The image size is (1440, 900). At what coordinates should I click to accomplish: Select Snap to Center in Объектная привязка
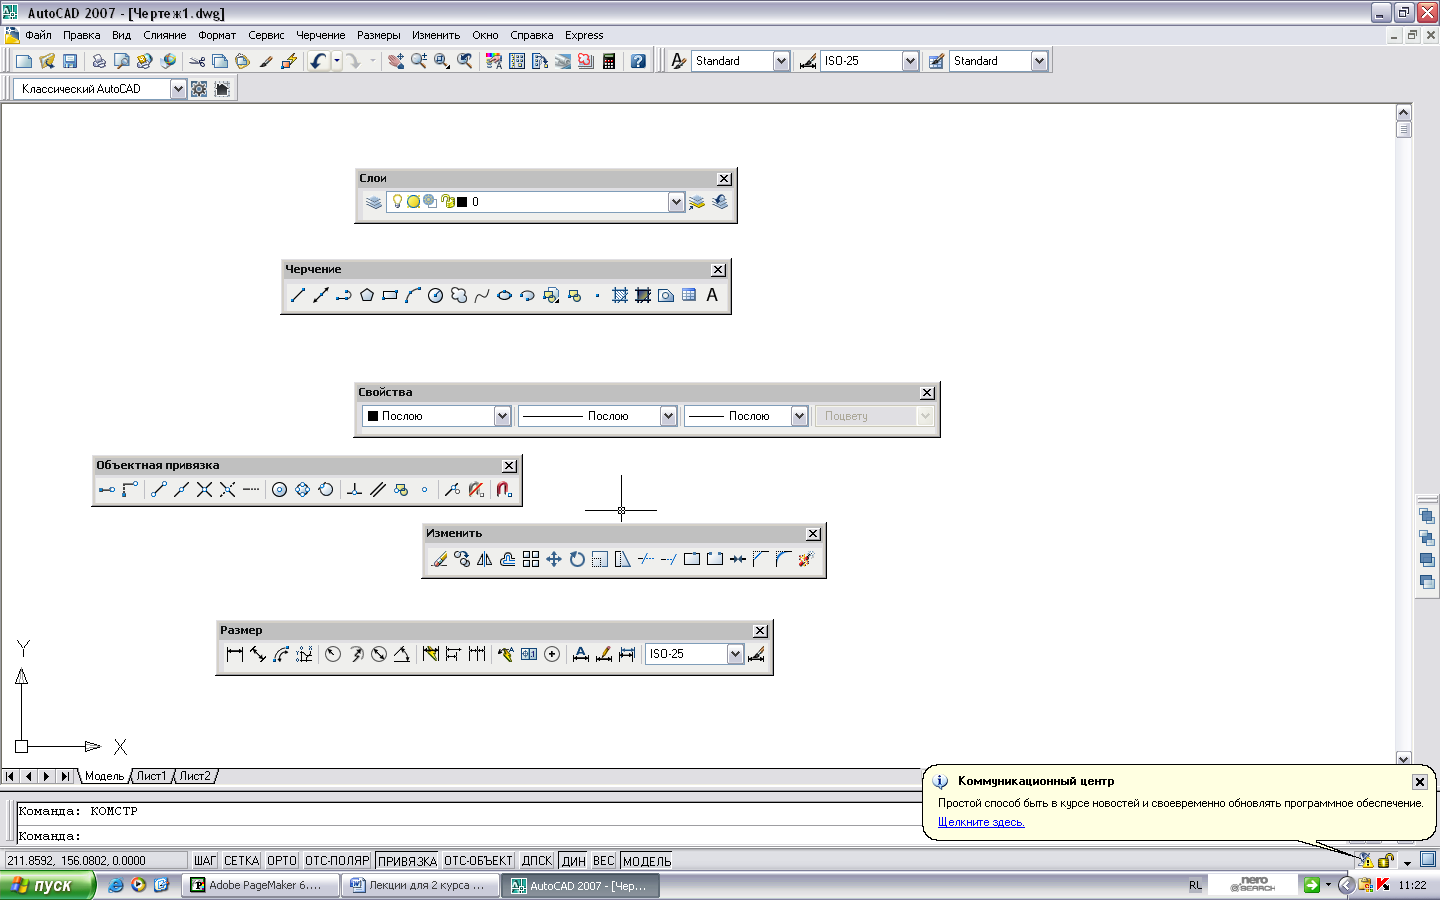(x=280, y=489)
